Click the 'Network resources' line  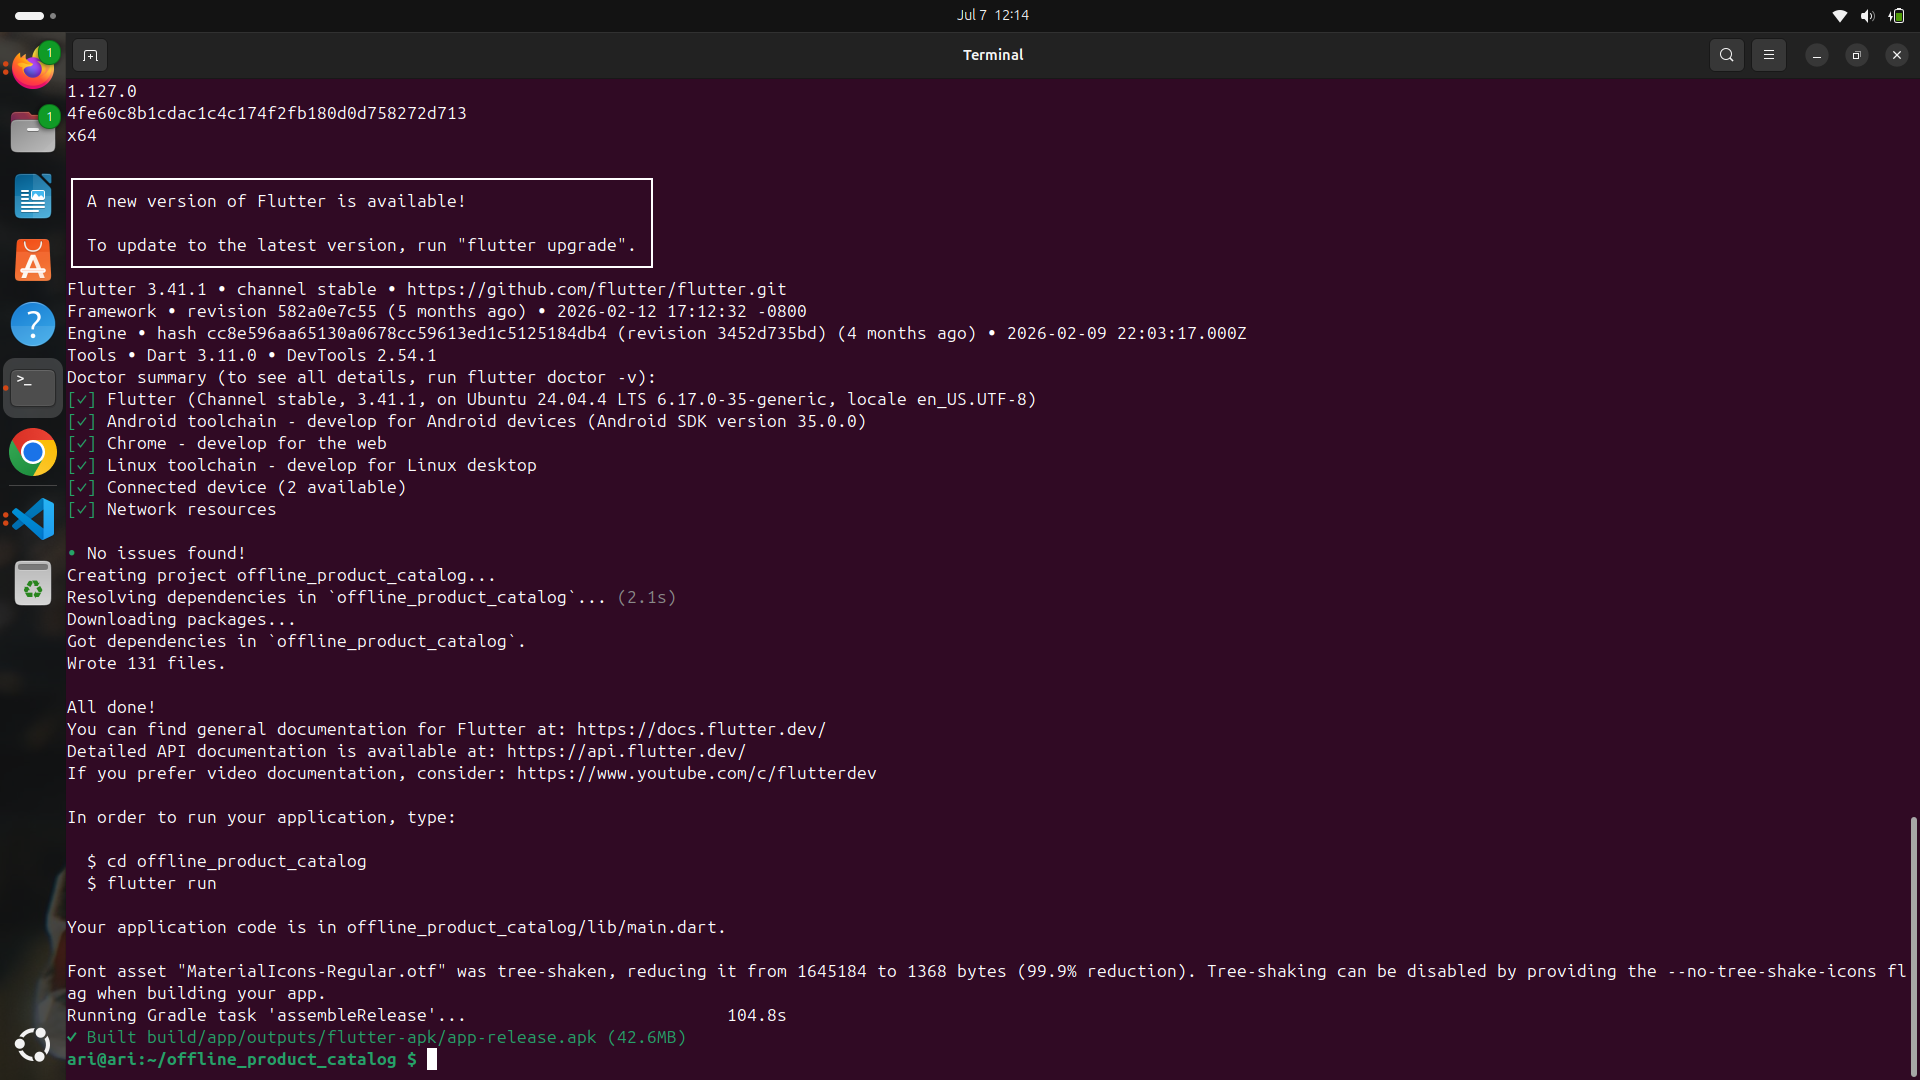(x=172, y=509)
